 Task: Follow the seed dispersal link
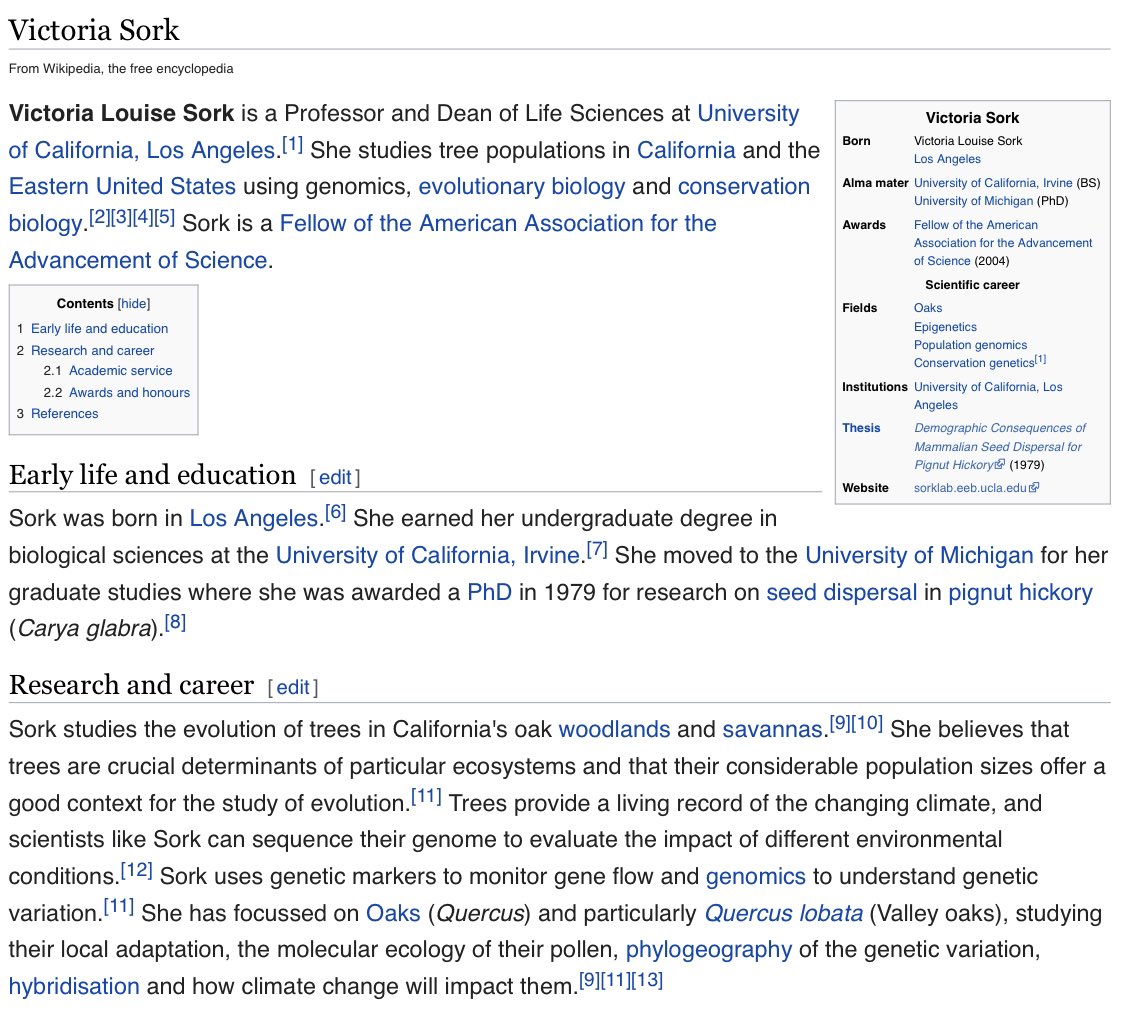(842, 593)
